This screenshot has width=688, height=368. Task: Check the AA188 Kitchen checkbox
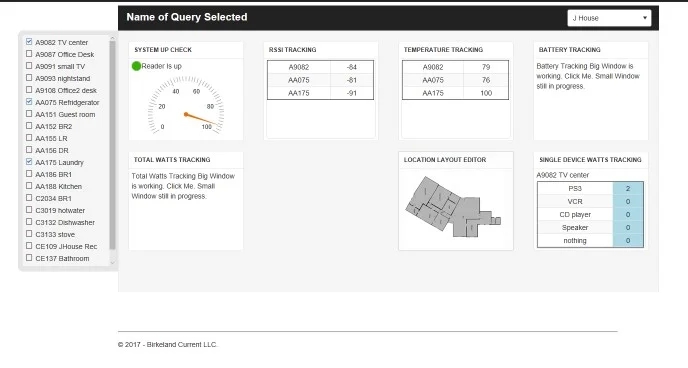tap(29, 186)
